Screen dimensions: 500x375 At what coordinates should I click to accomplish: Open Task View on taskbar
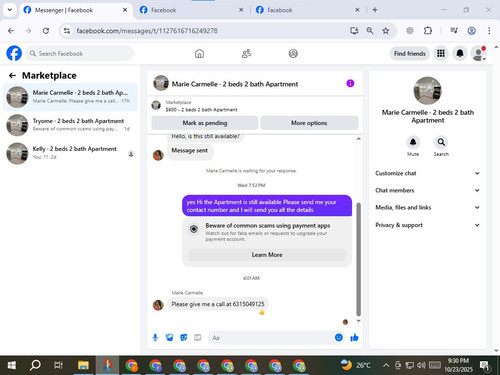[x=59, y=365]
